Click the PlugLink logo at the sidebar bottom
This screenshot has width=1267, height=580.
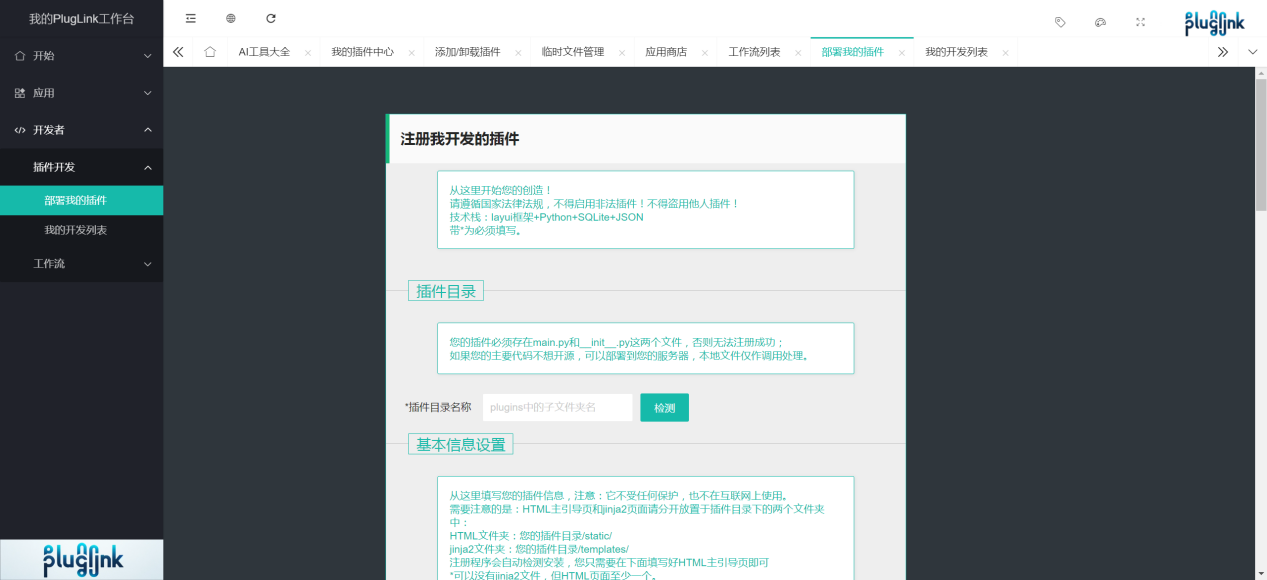81,559
